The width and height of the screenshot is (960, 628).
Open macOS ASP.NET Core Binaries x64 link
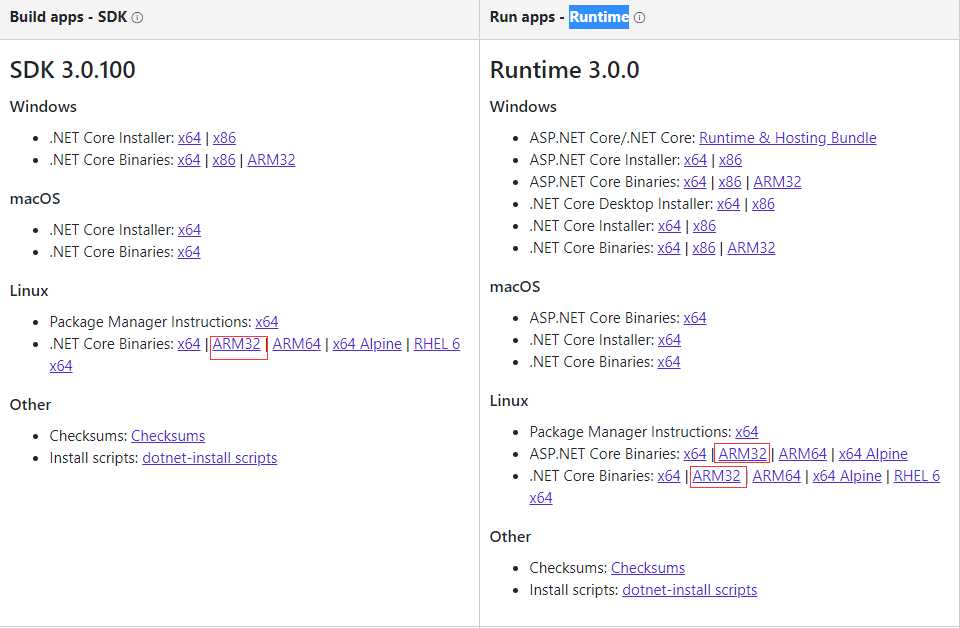[694, 318]
